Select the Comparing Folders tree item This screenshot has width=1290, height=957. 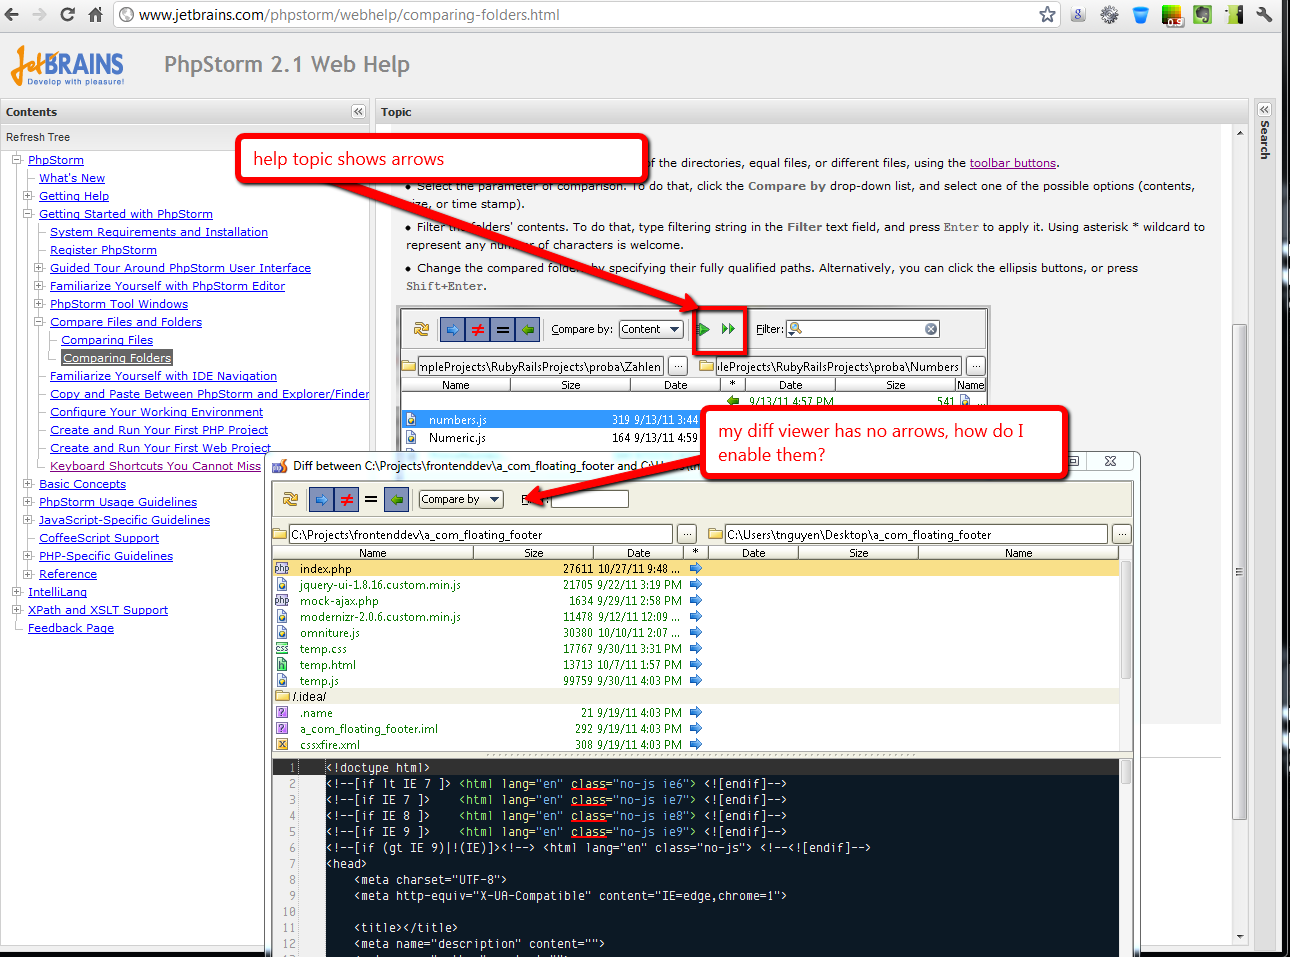point(117,358)
